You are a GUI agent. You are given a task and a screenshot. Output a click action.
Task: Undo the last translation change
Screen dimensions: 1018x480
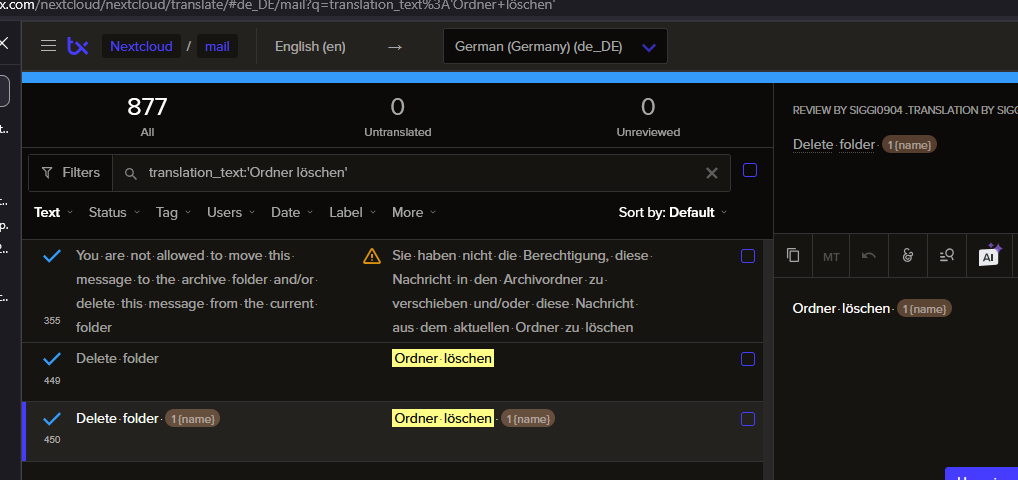(x=869, y=256)
